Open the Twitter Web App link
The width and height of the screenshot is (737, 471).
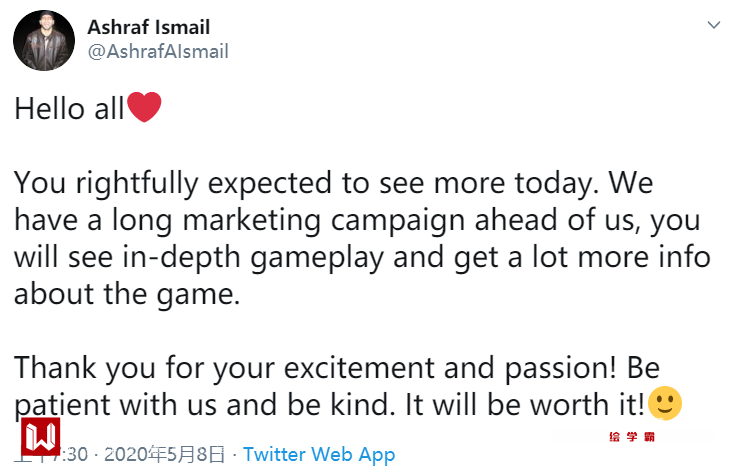(x=319, y=454)
